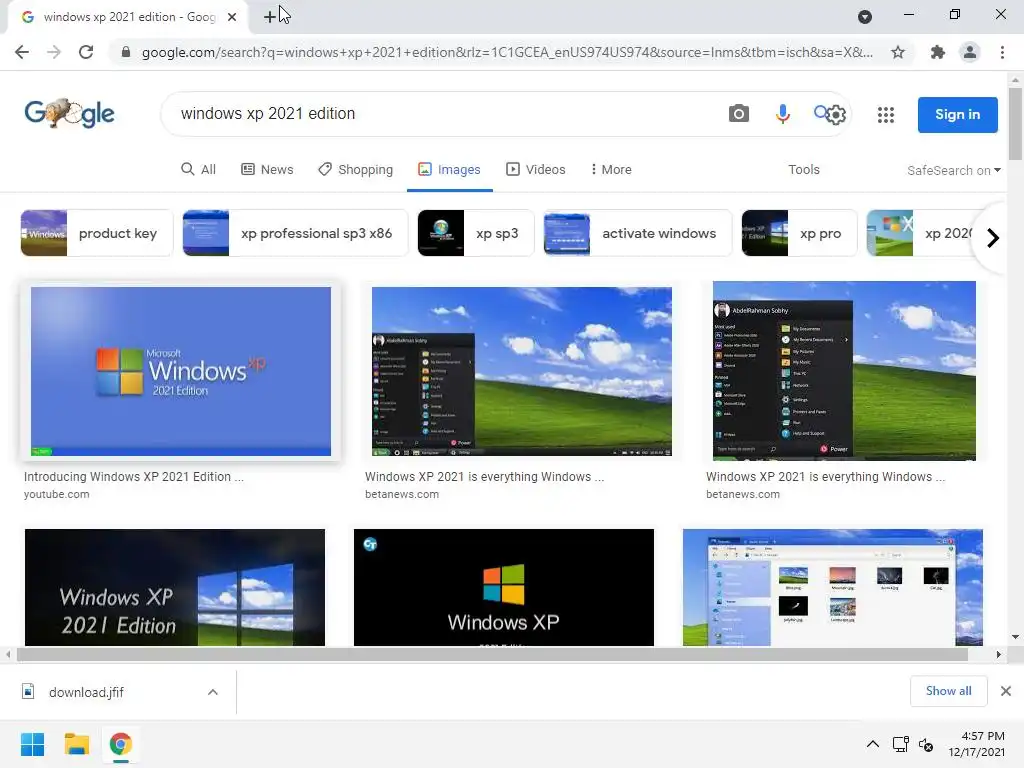
Task: Show more suggestion chips with the right arrow
Action: tap(993, 238)
